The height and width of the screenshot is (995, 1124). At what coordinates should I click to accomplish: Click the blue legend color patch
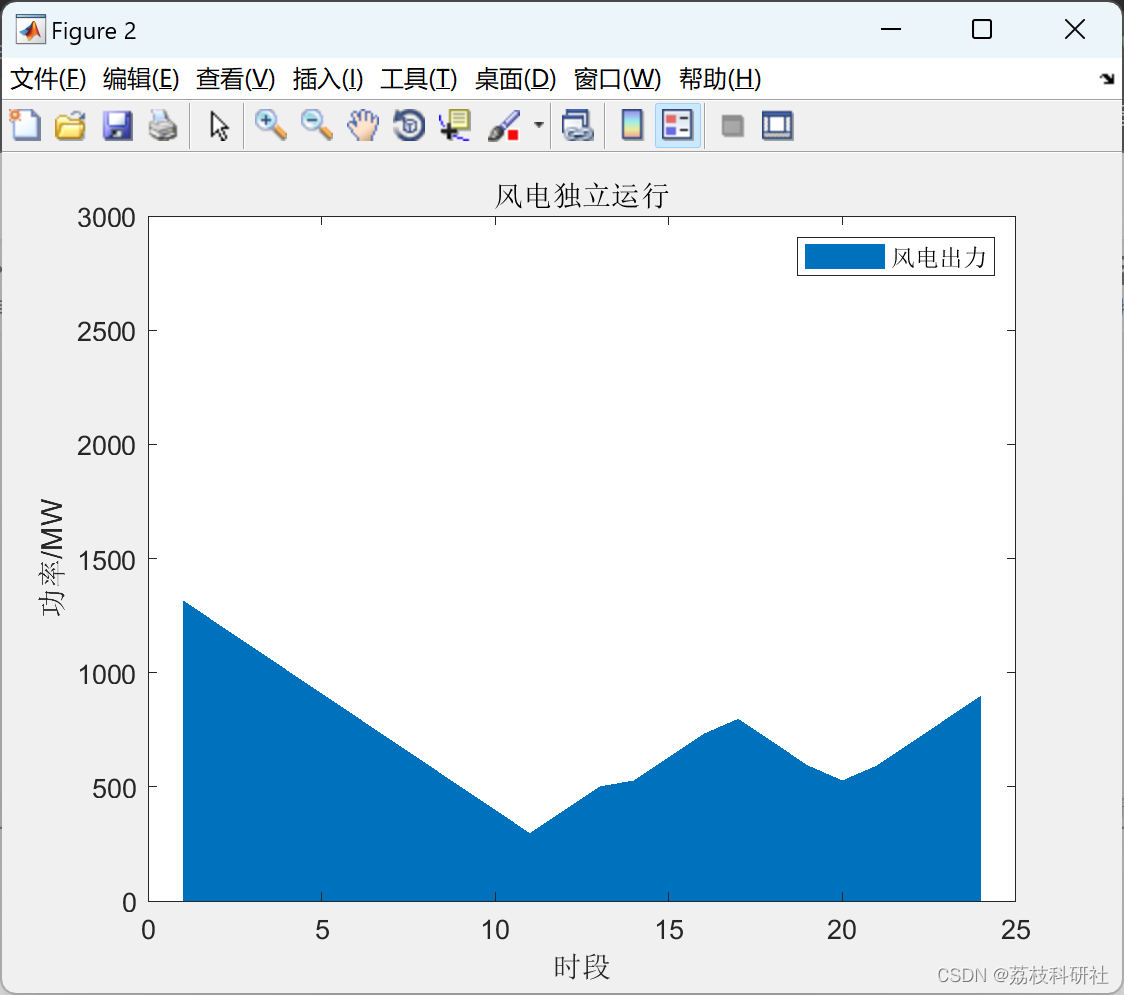tap(844, 257)
